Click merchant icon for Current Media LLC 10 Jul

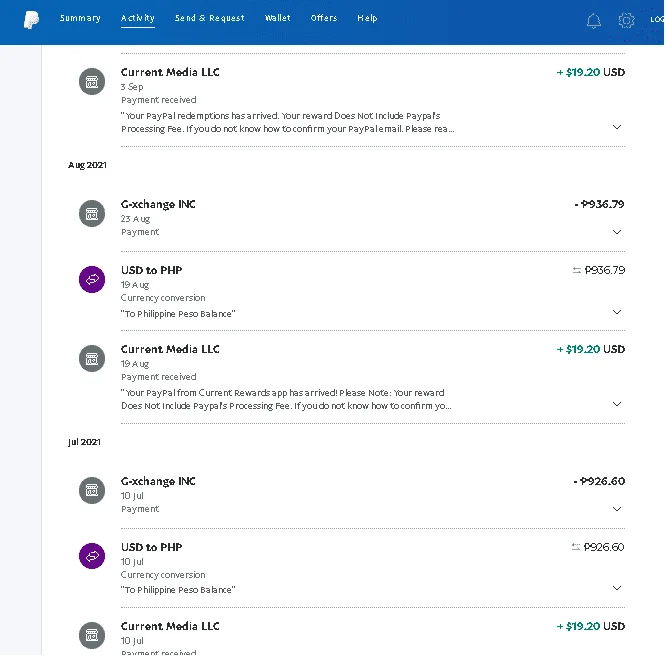[92, 635]
